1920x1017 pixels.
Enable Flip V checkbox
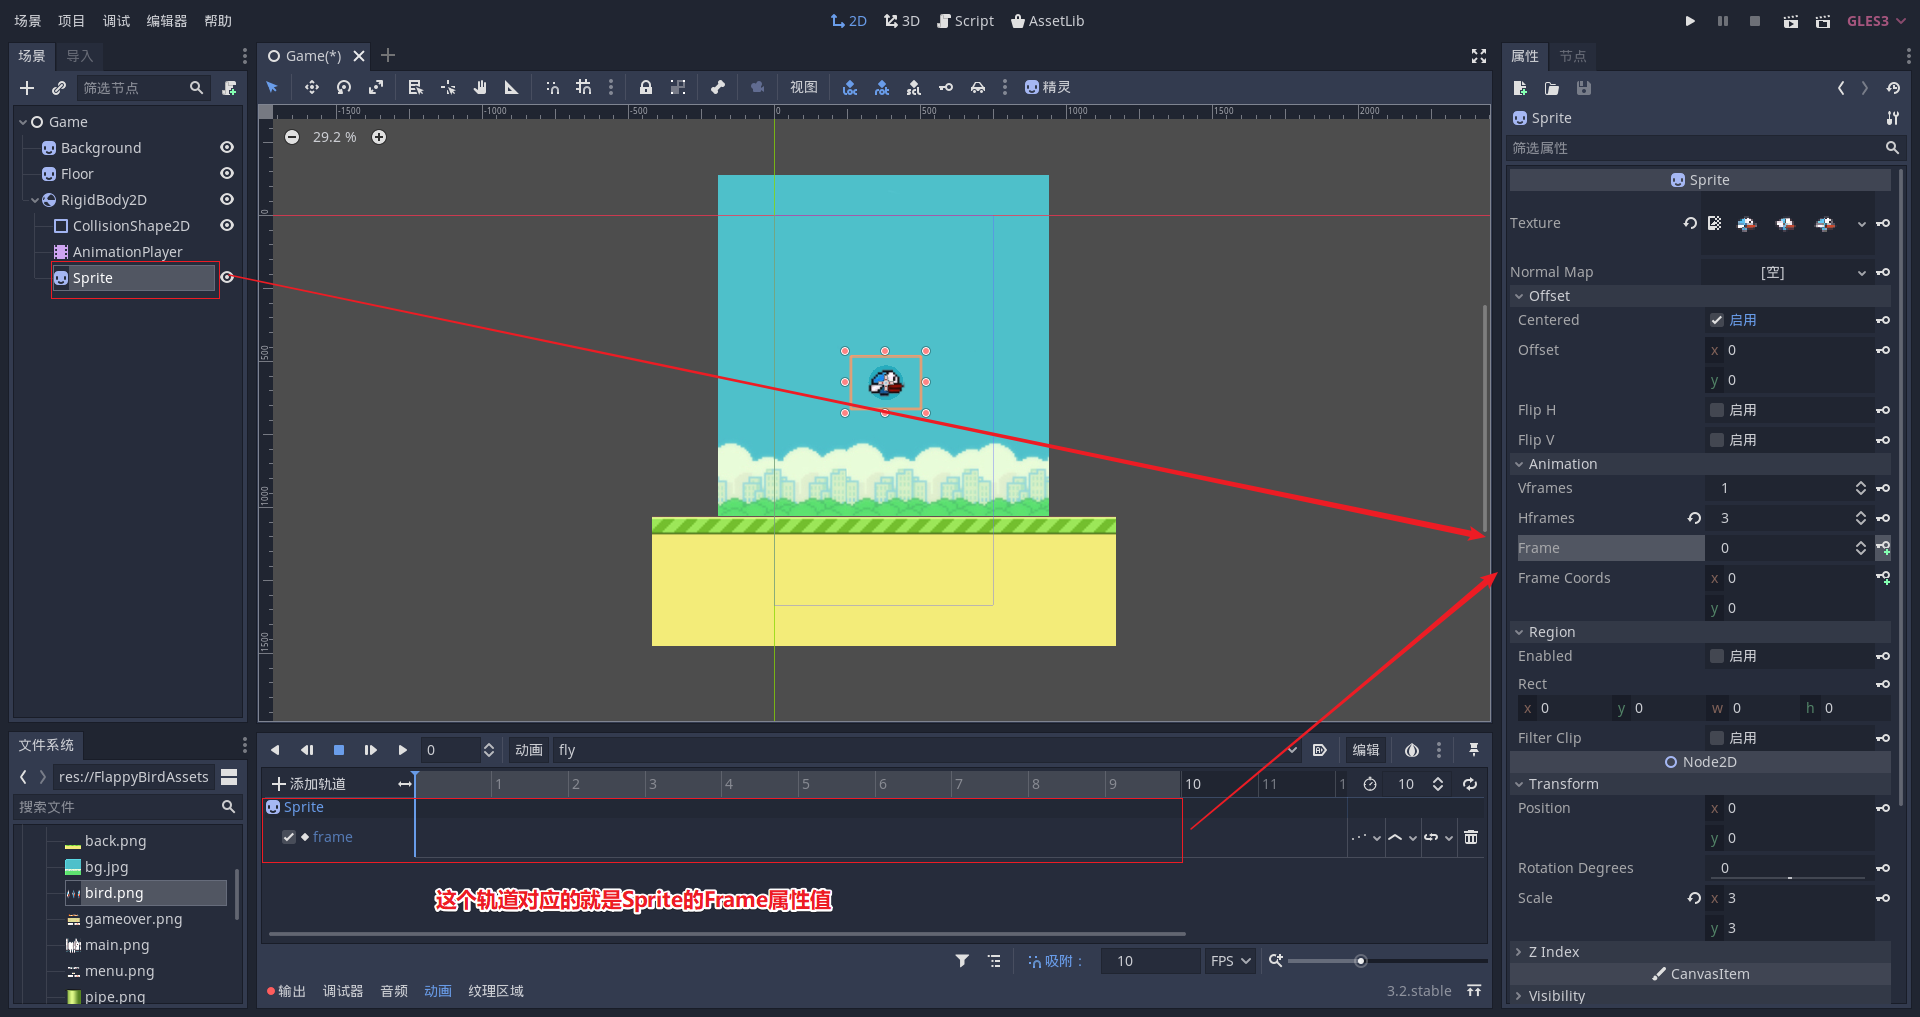click(x=1717, y=440)
